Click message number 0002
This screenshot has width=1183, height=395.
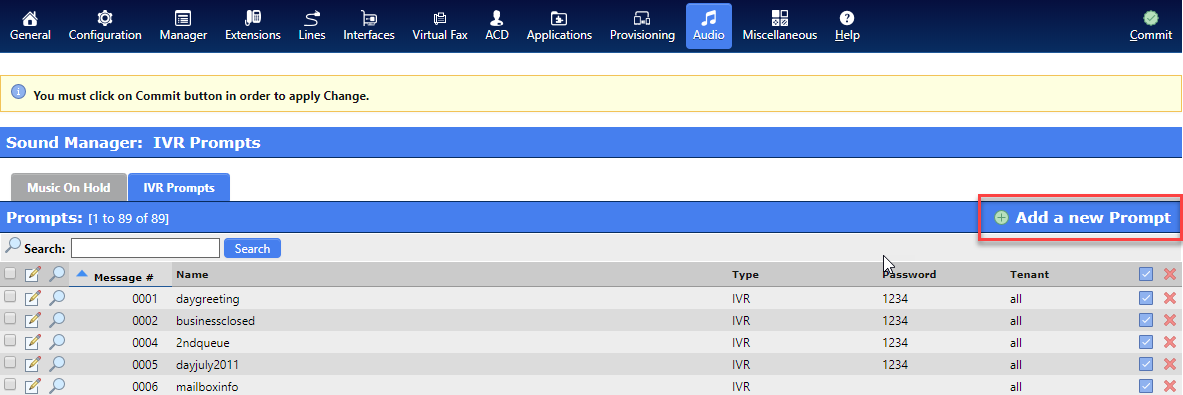[145, 320]
